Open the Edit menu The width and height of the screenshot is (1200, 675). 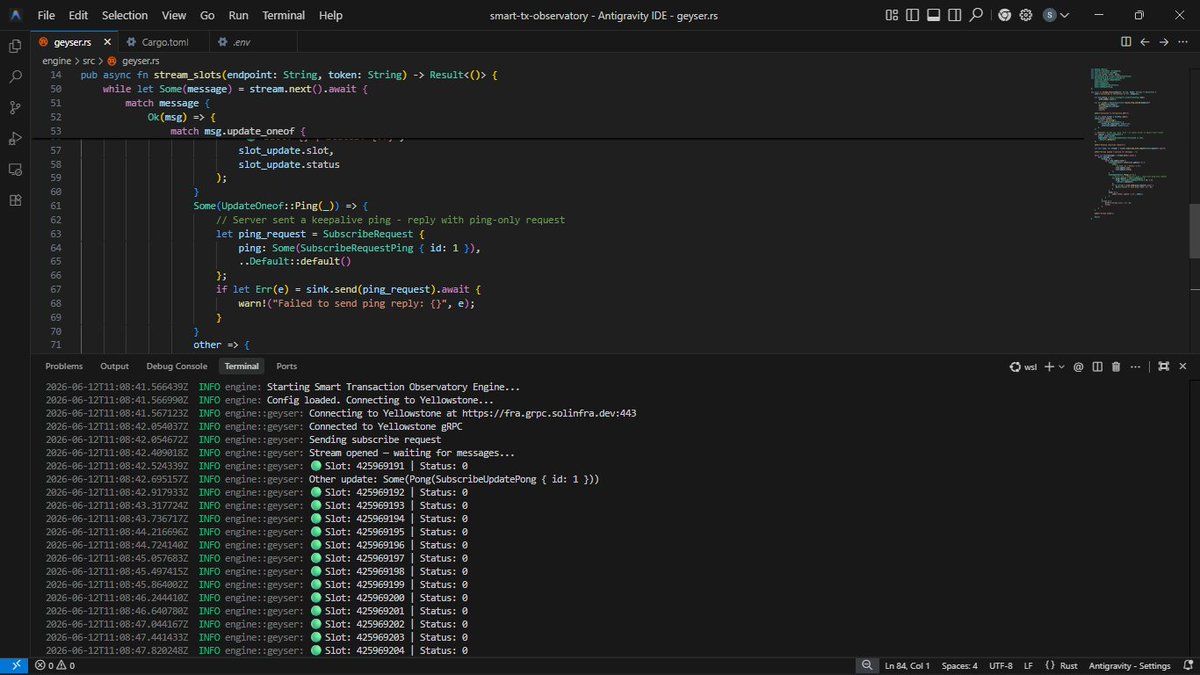pos(79,15)
